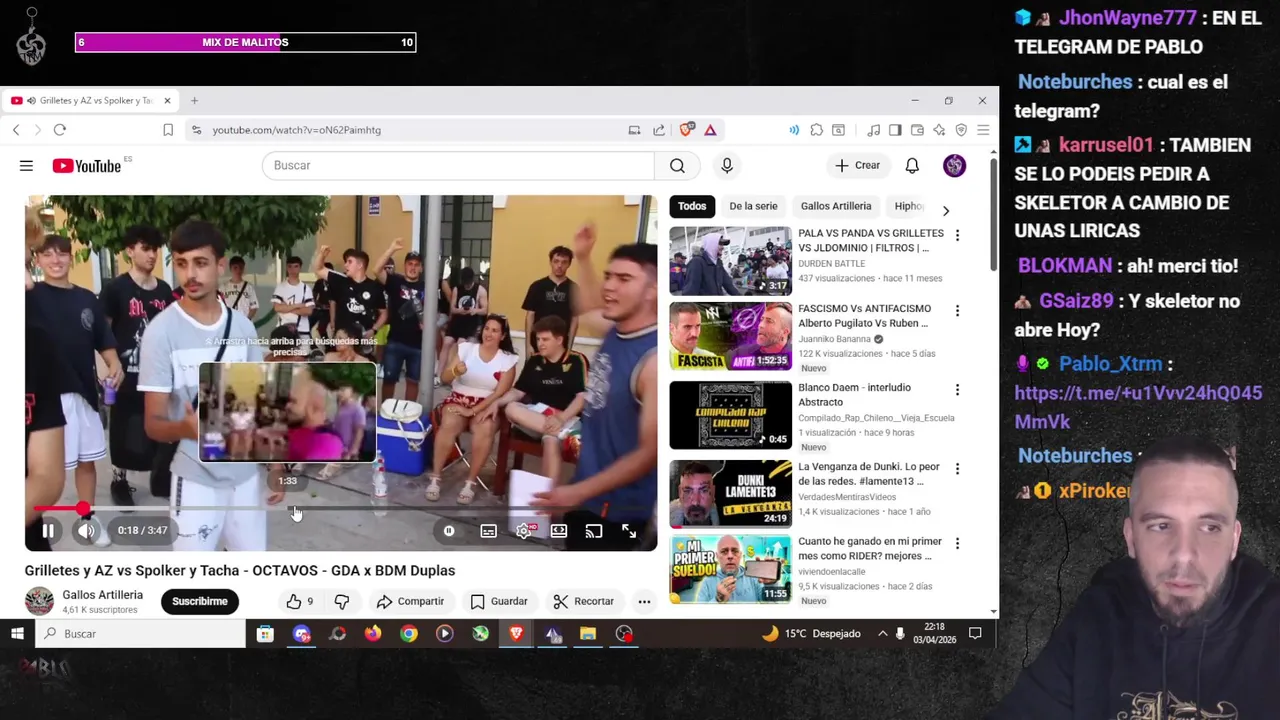Mute the video volume speaker icon

coord(86,531)
